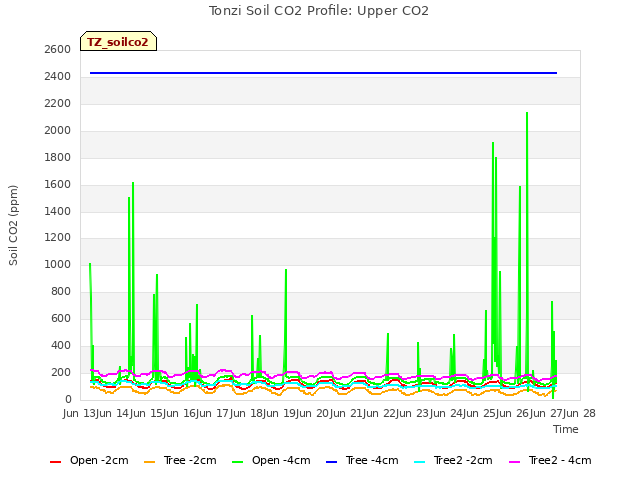Click the 200 y-axis tick label
Image resolution: width=640 pixels, height=480 pixels.
point(61,372)
